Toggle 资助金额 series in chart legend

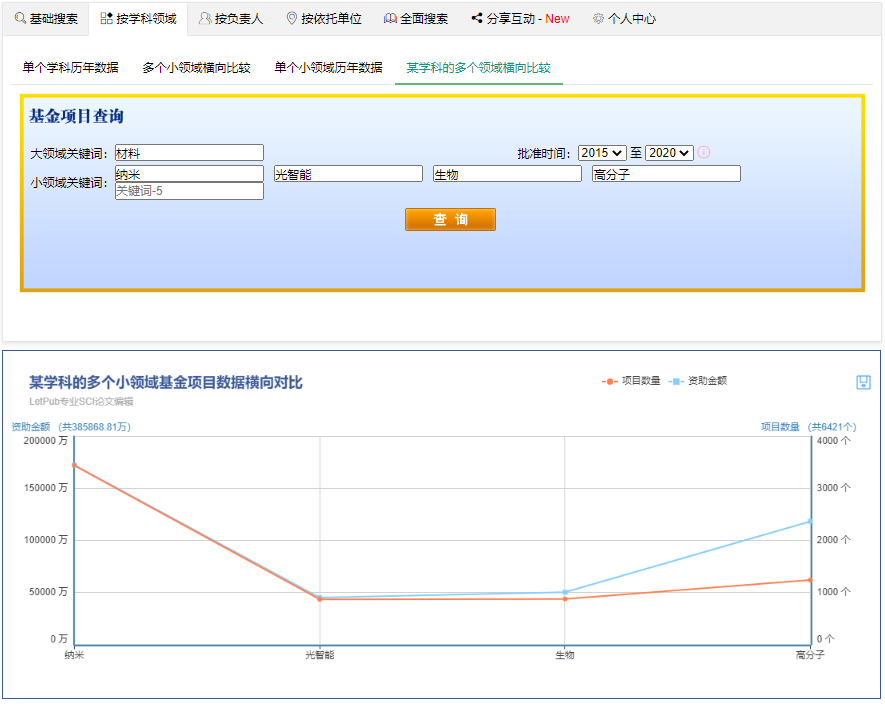(698, 381)
